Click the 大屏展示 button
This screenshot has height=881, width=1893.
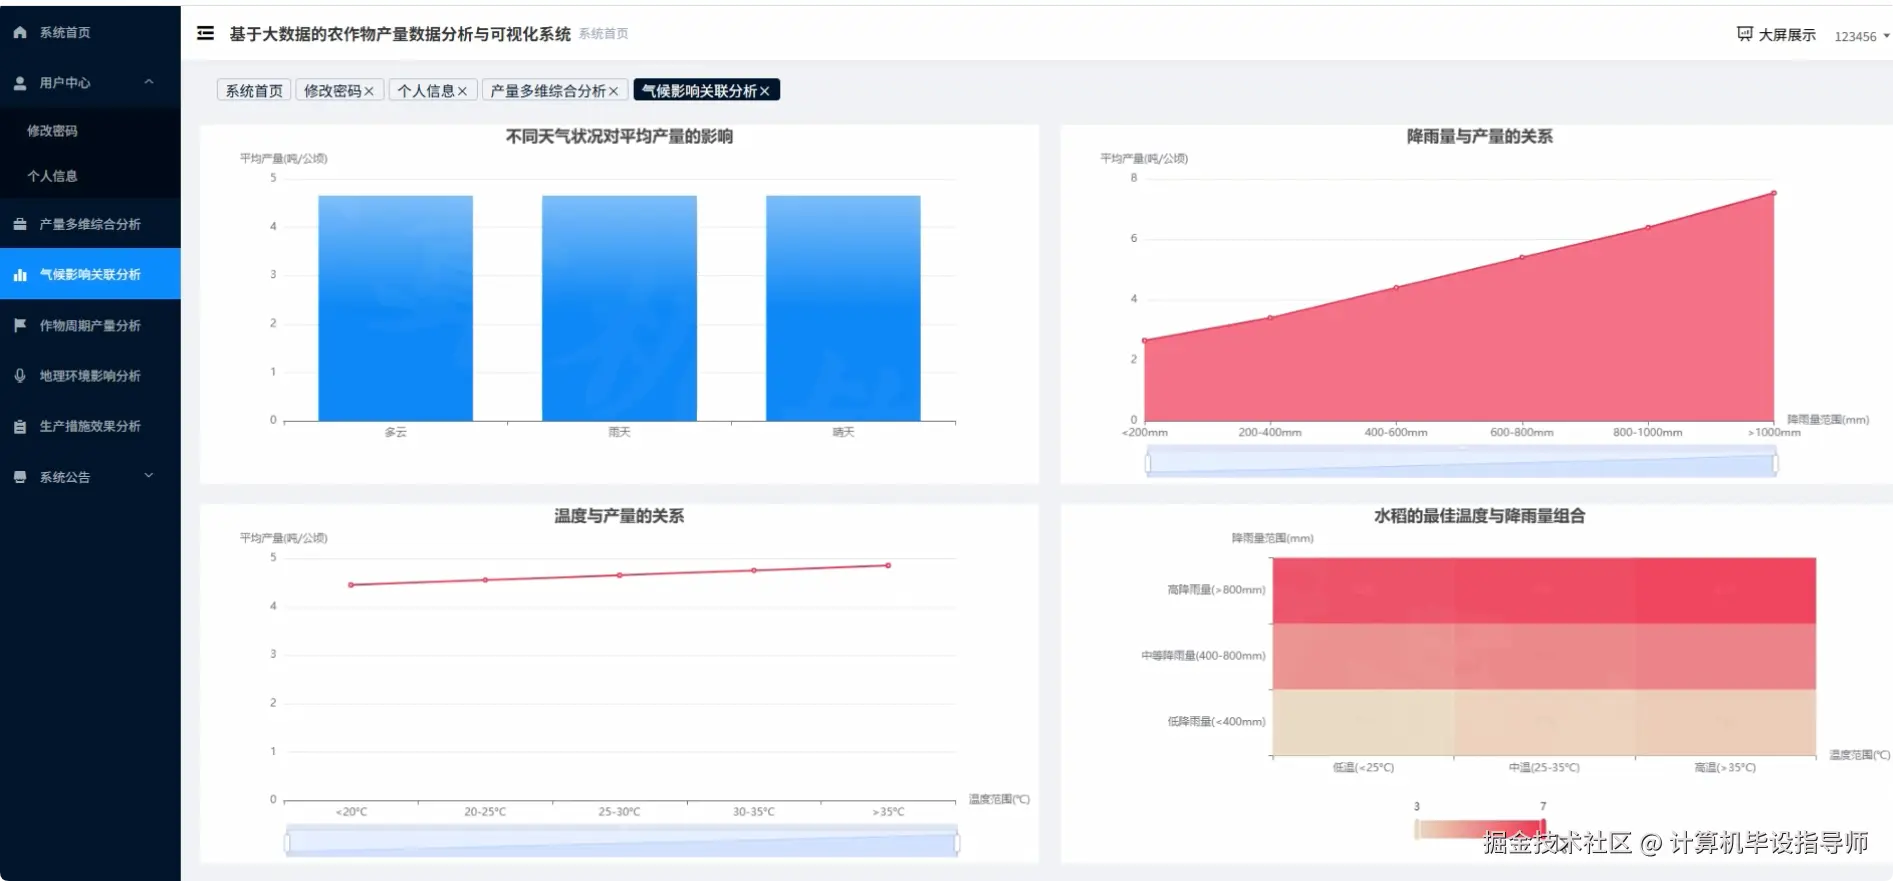[1777, 35]
